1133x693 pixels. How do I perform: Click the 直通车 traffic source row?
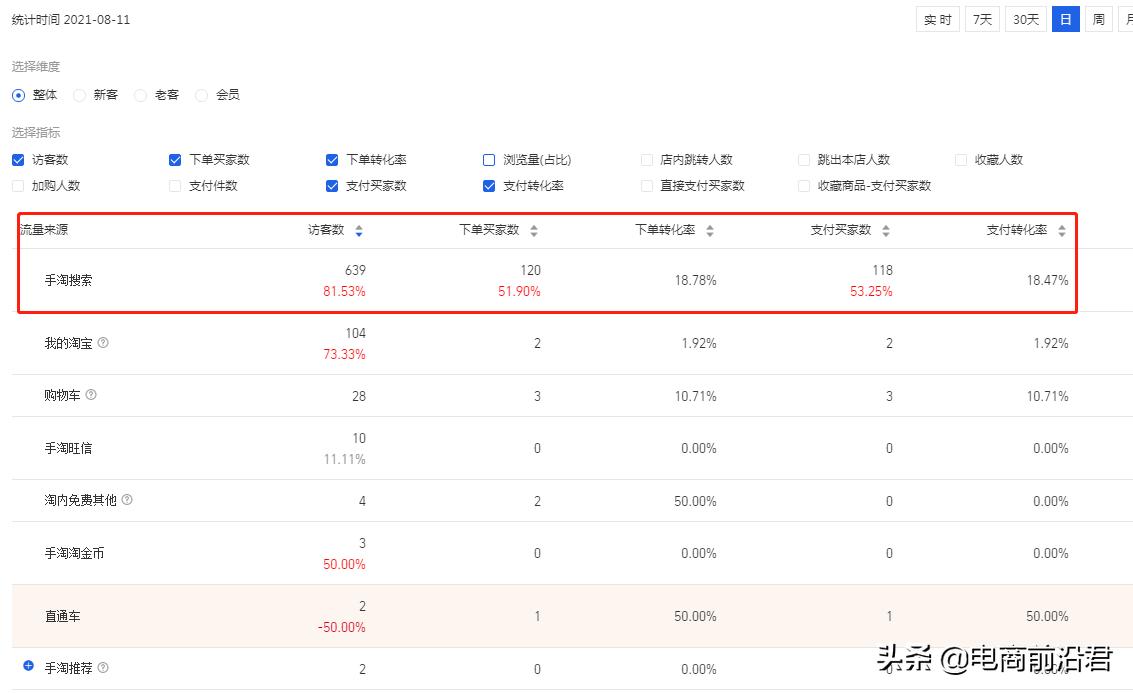pos(63,616)
